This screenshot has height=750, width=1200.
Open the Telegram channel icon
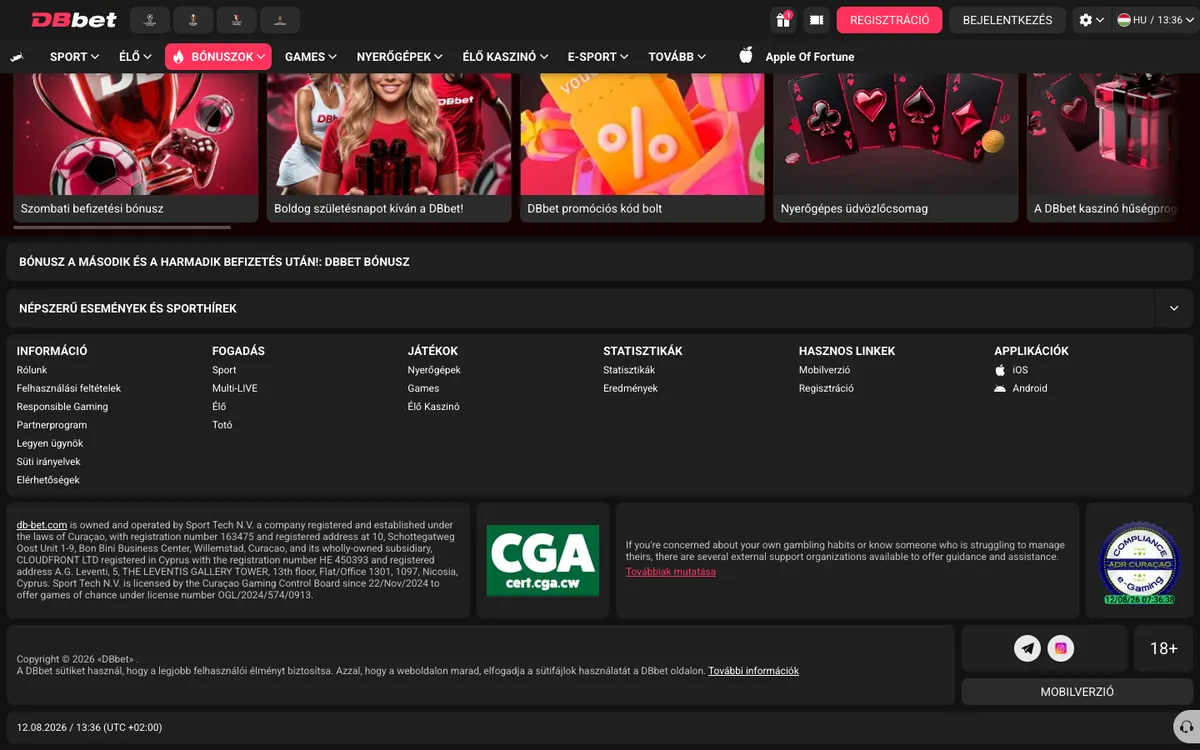pos(1027,648)
